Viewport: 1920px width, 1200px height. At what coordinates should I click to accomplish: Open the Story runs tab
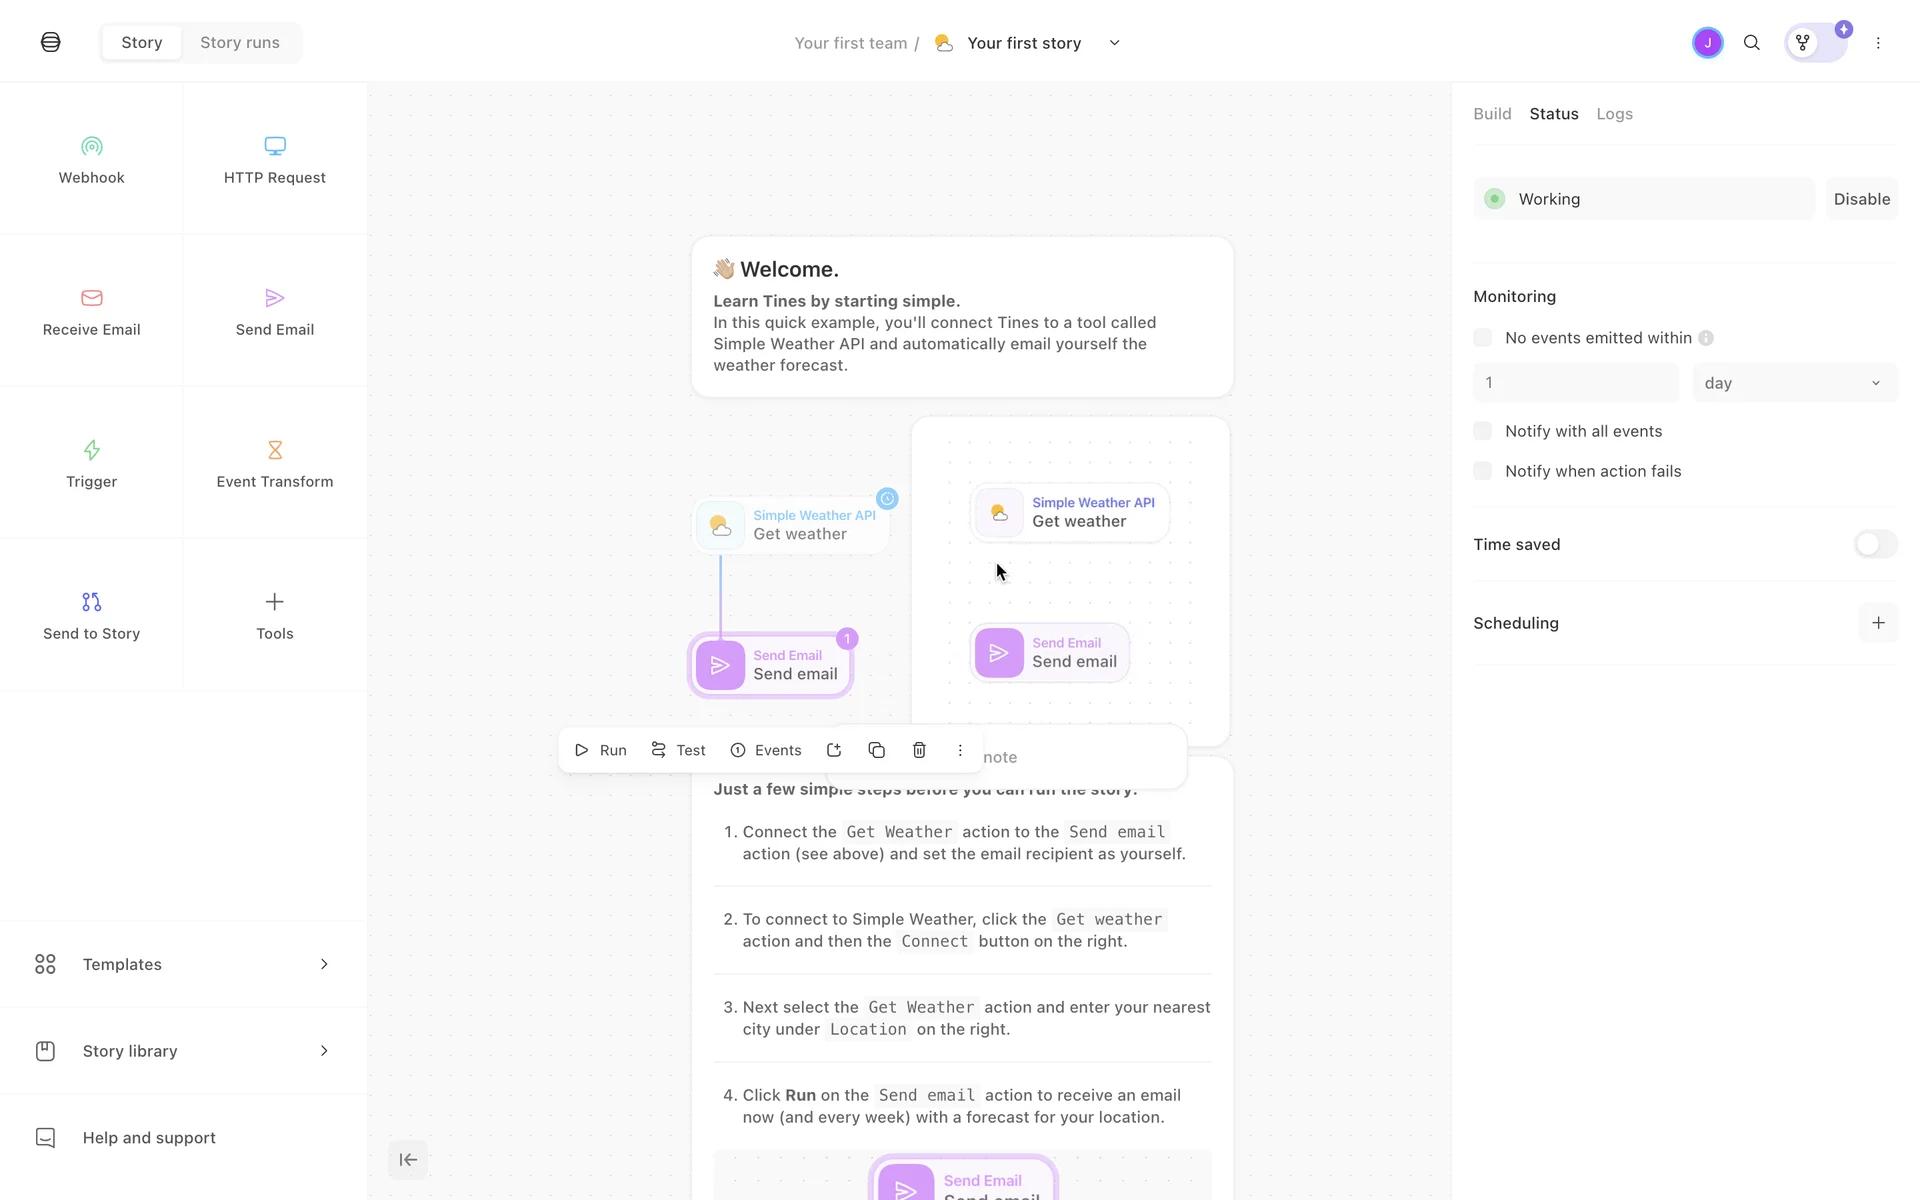(x=240, y=43)
